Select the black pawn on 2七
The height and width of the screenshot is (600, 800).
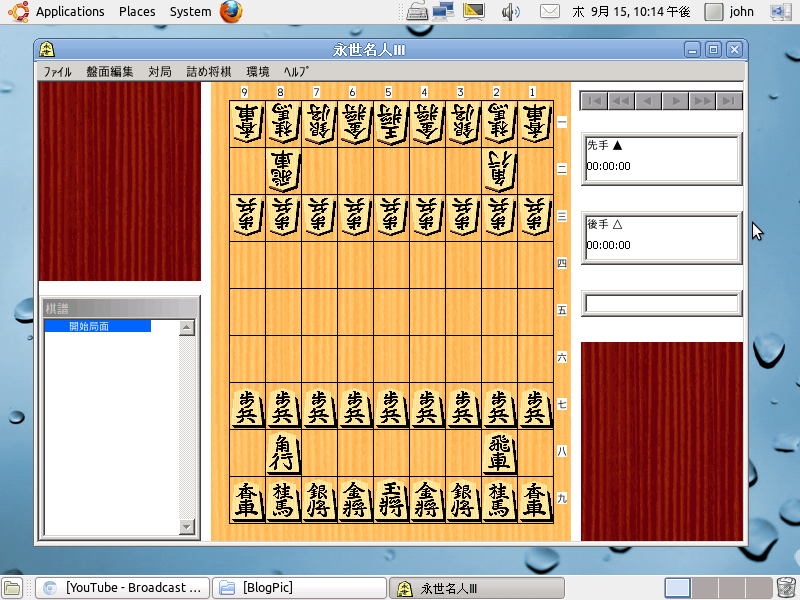point(499,406)
